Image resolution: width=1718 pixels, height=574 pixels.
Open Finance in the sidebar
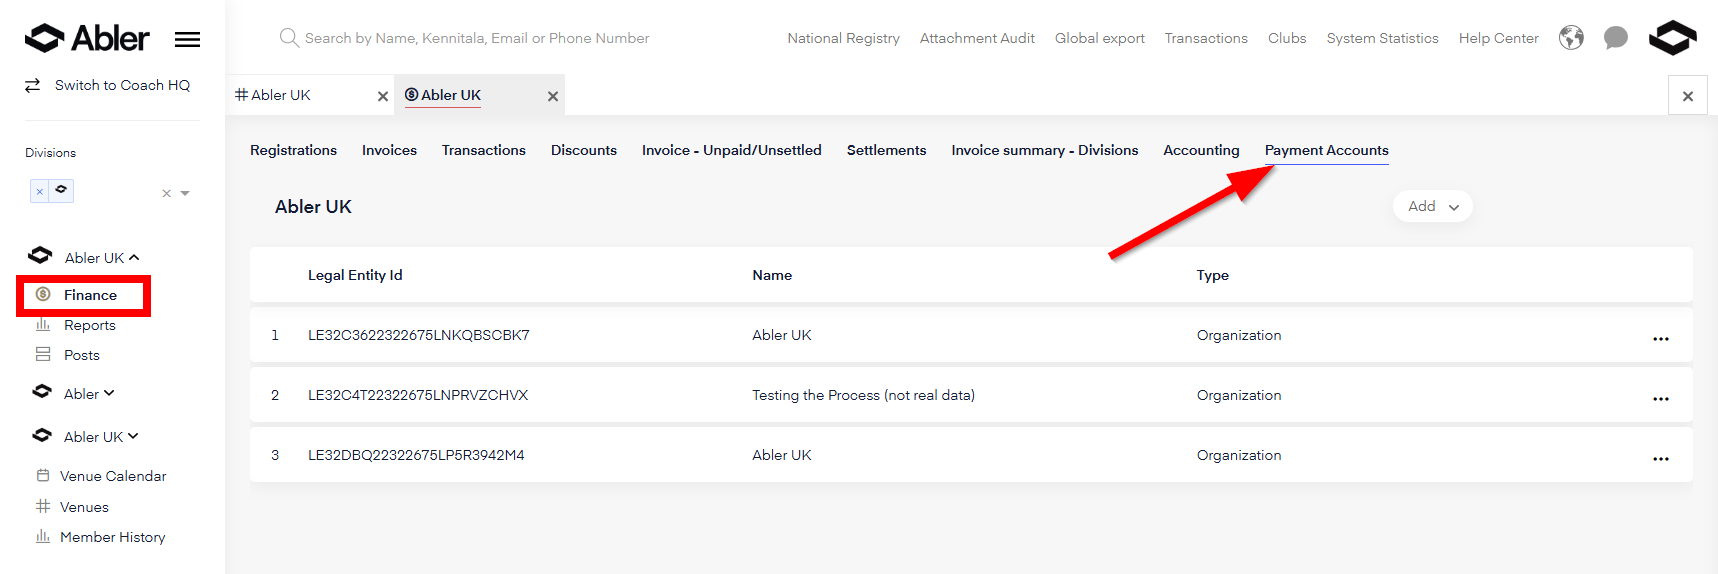point(90,295)
